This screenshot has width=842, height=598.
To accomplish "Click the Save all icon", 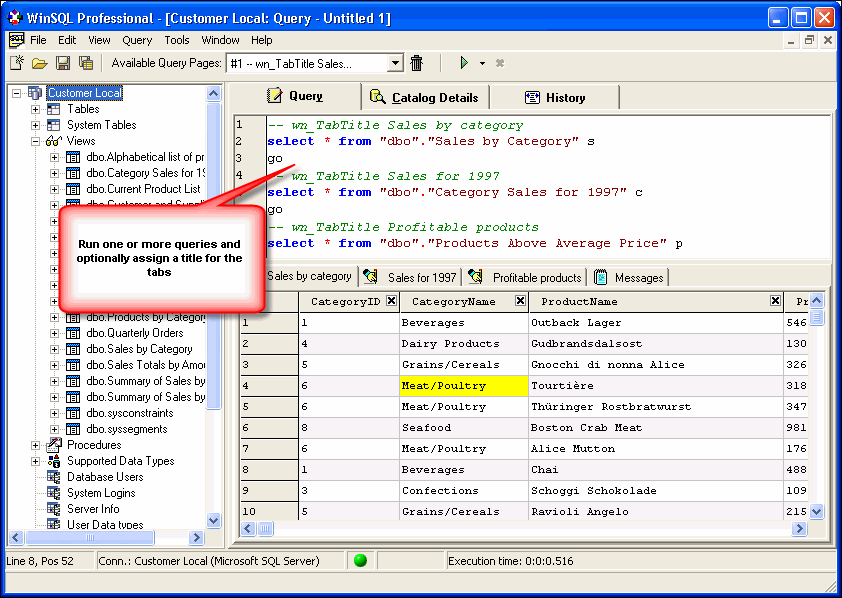I will pyautogui.click(x=86, y=63).
